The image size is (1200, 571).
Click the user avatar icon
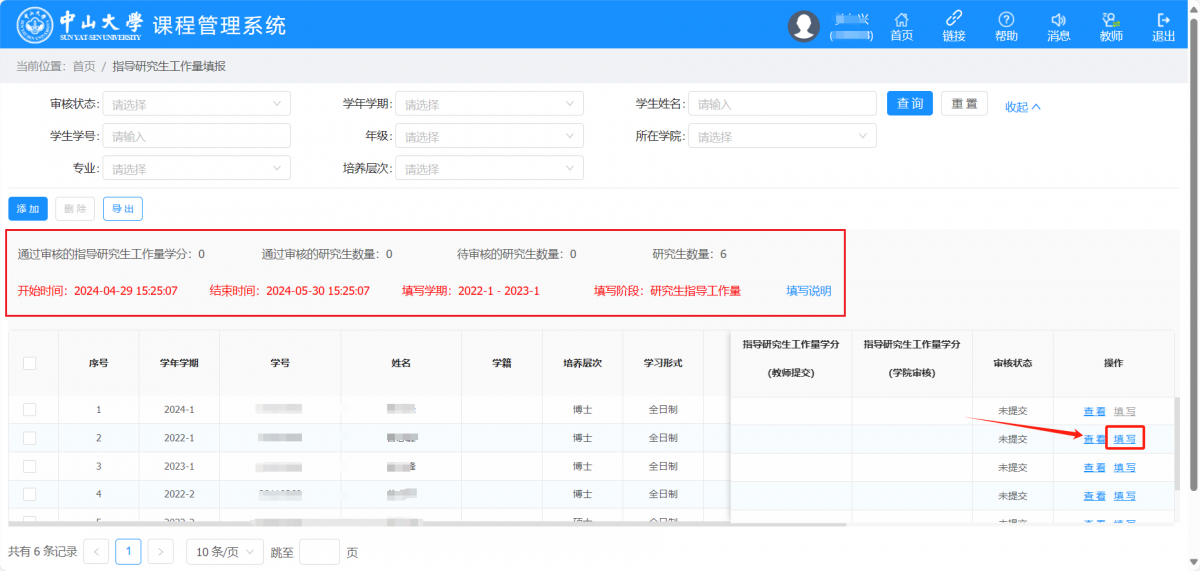coord(804,26)
